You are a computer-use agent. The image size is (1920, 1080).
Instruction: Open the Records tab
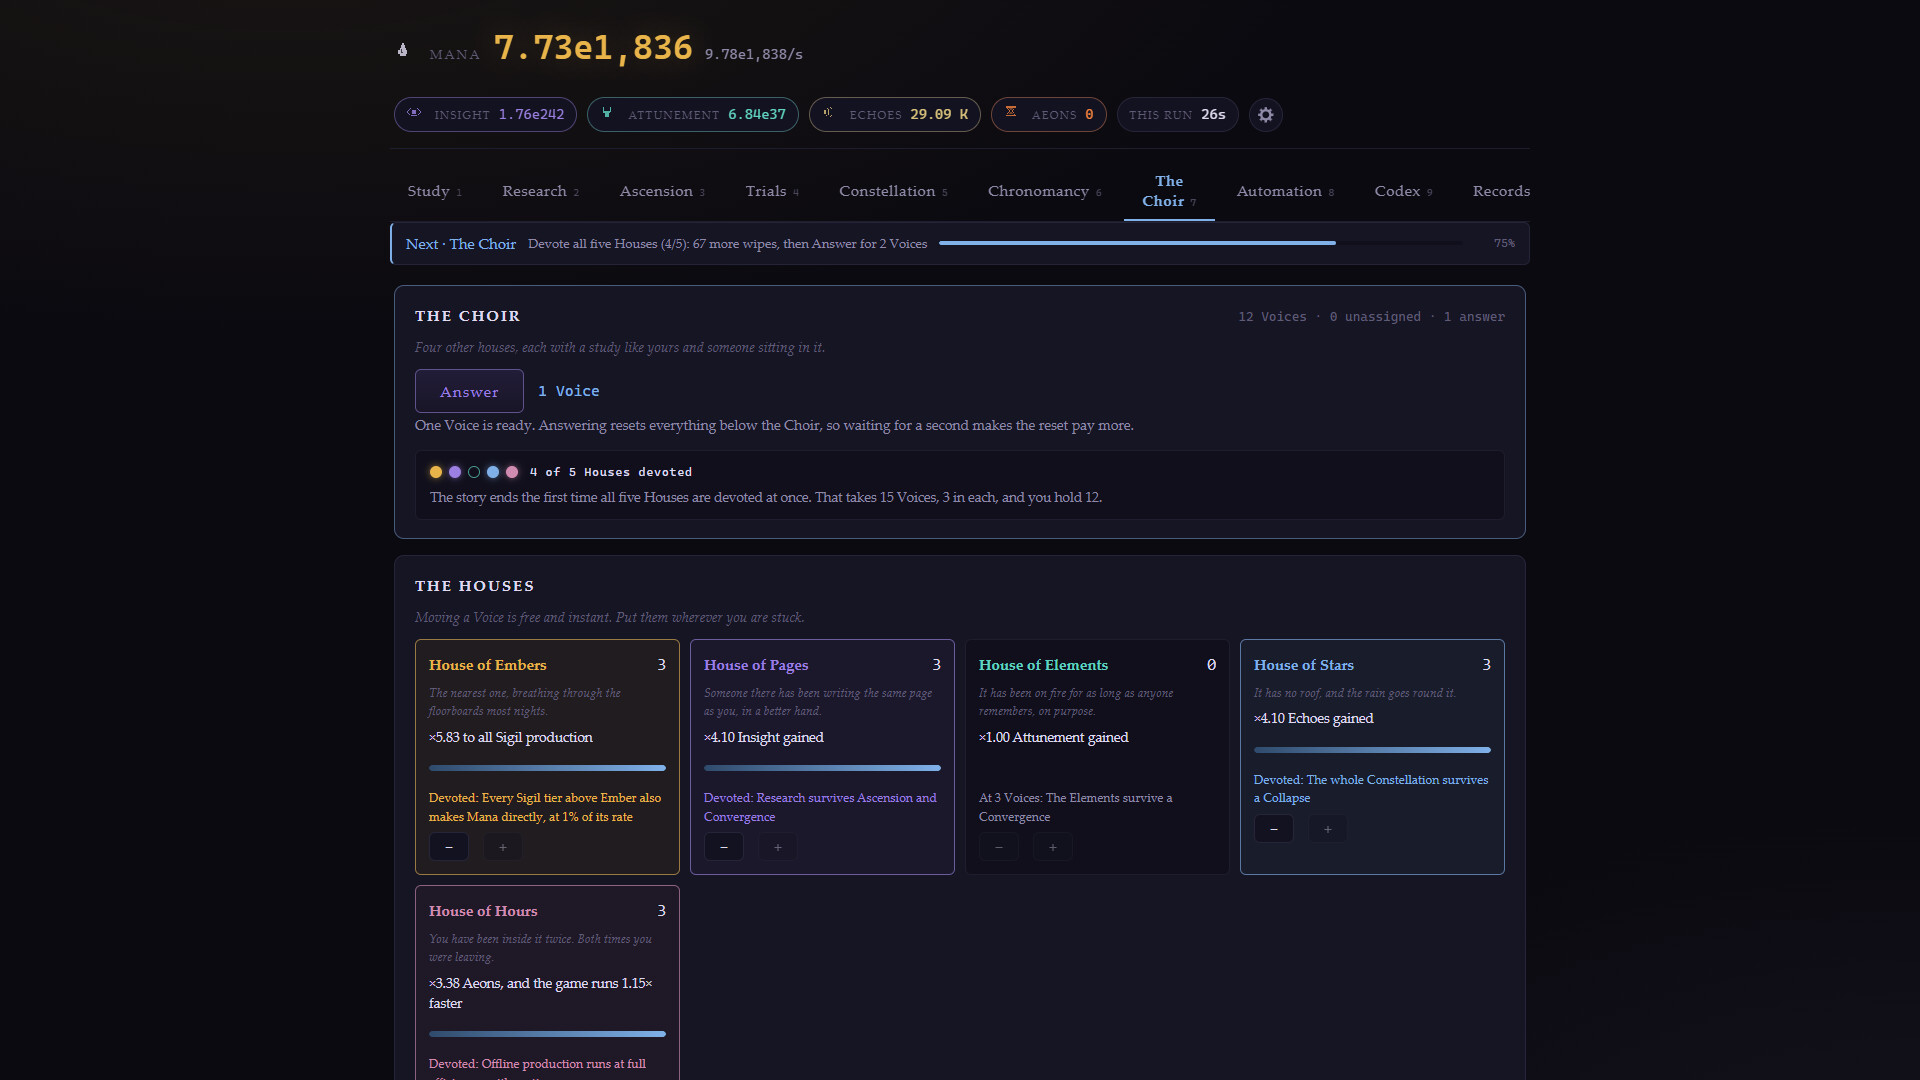pos(1501,191)
